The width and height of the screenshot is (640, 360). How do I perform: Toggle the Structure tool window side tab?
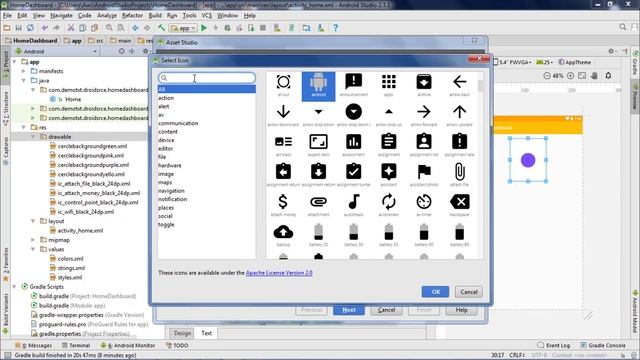[x=5, y=109]
